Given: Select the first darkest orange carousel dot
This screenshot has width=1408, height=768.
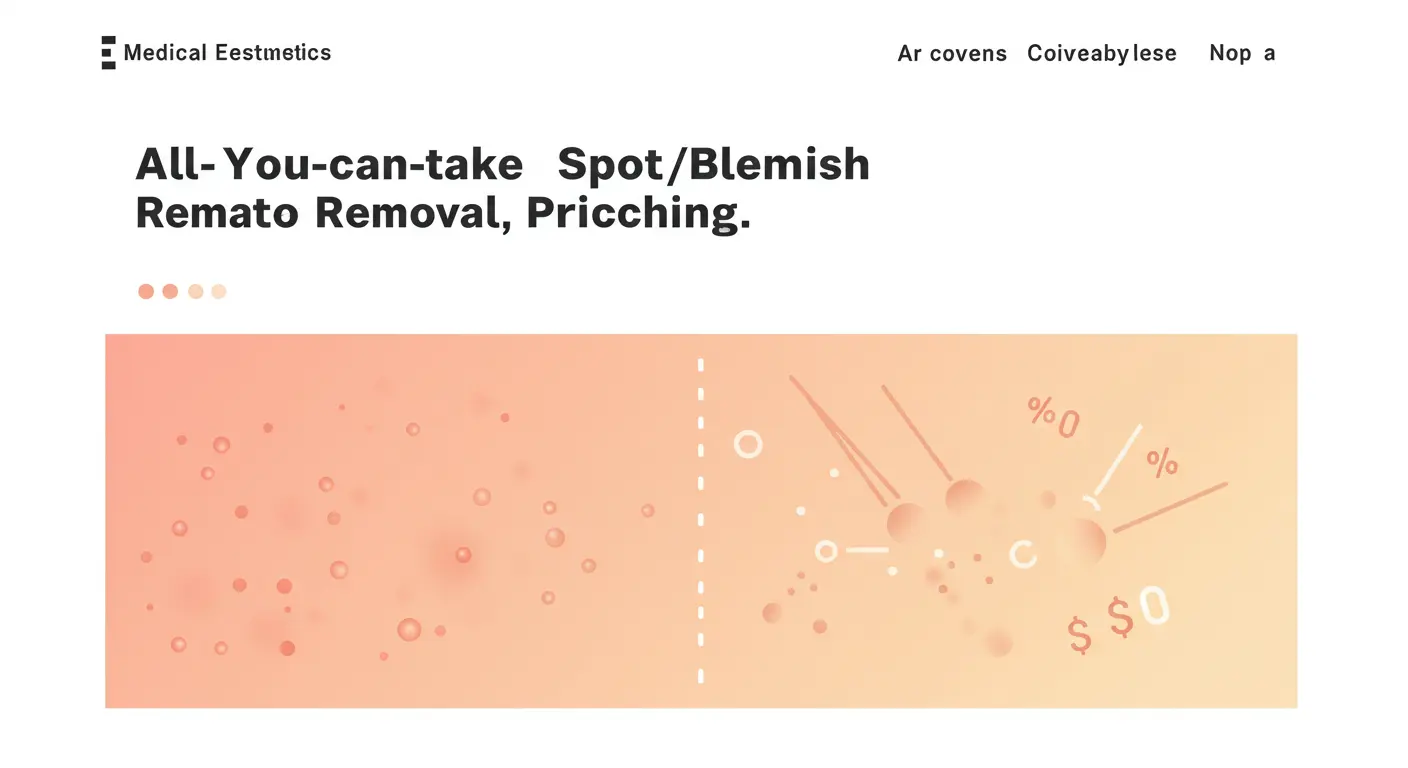Looking at the screenshot, I should pyautogui.click(x=146, y=291).
